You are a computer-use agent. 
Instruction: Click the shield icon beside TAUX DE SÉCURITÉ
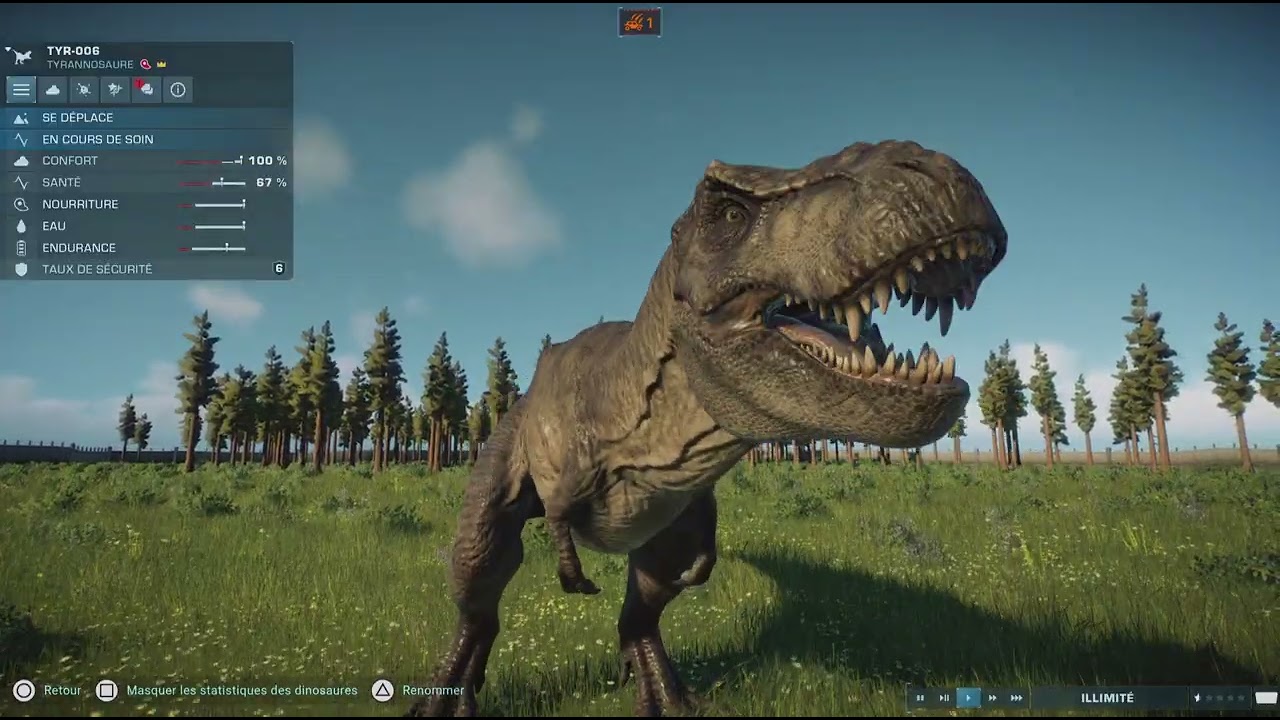coord(21,270)
